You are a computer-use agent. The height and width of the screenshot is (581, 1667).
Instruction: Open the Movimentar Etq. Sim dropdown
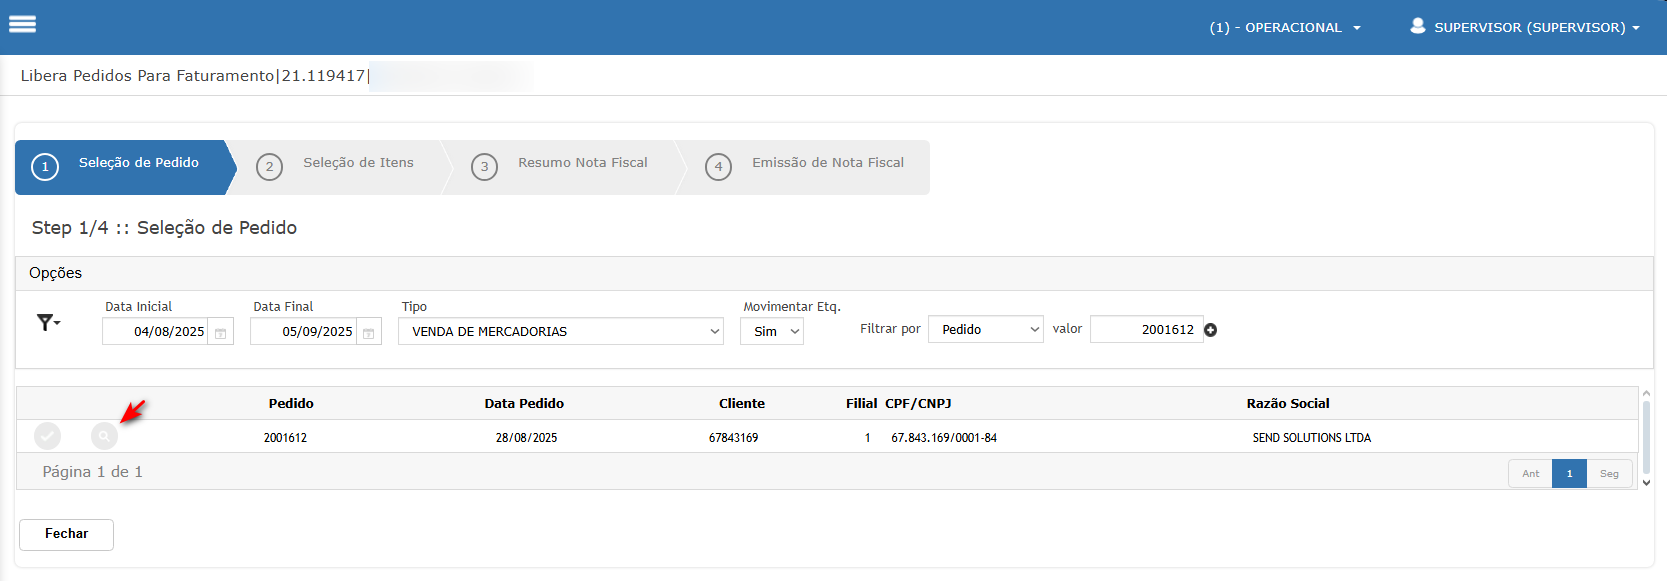point(771,331)
